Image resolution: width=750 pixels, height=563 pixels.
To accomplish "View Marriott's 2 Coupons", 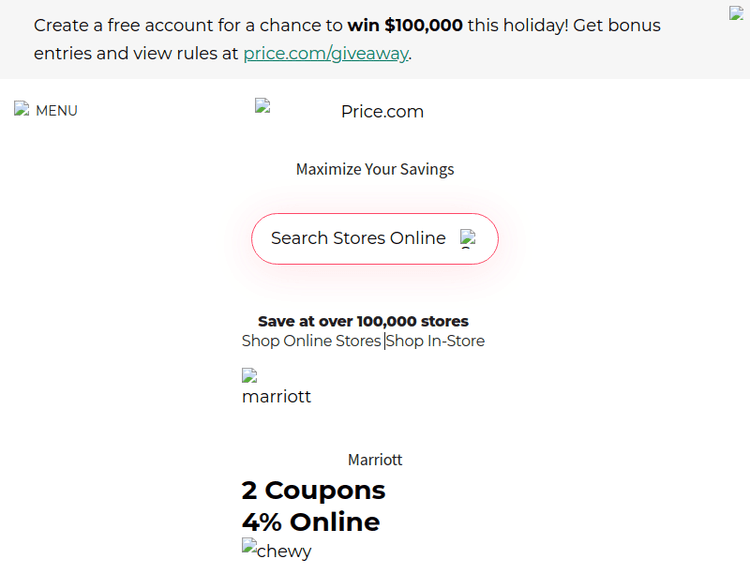I will [x=313, y=490].
